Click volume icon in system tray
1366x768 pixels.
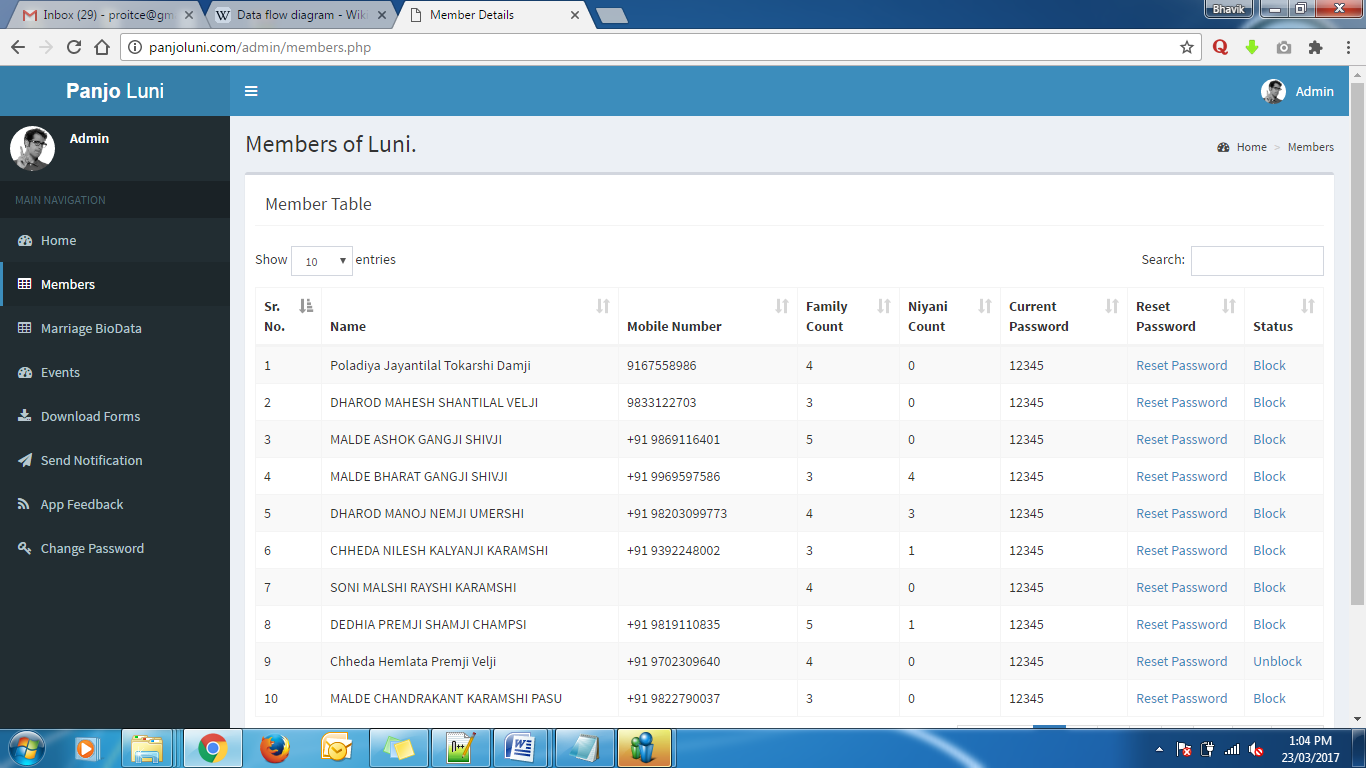coord(1256,749)
